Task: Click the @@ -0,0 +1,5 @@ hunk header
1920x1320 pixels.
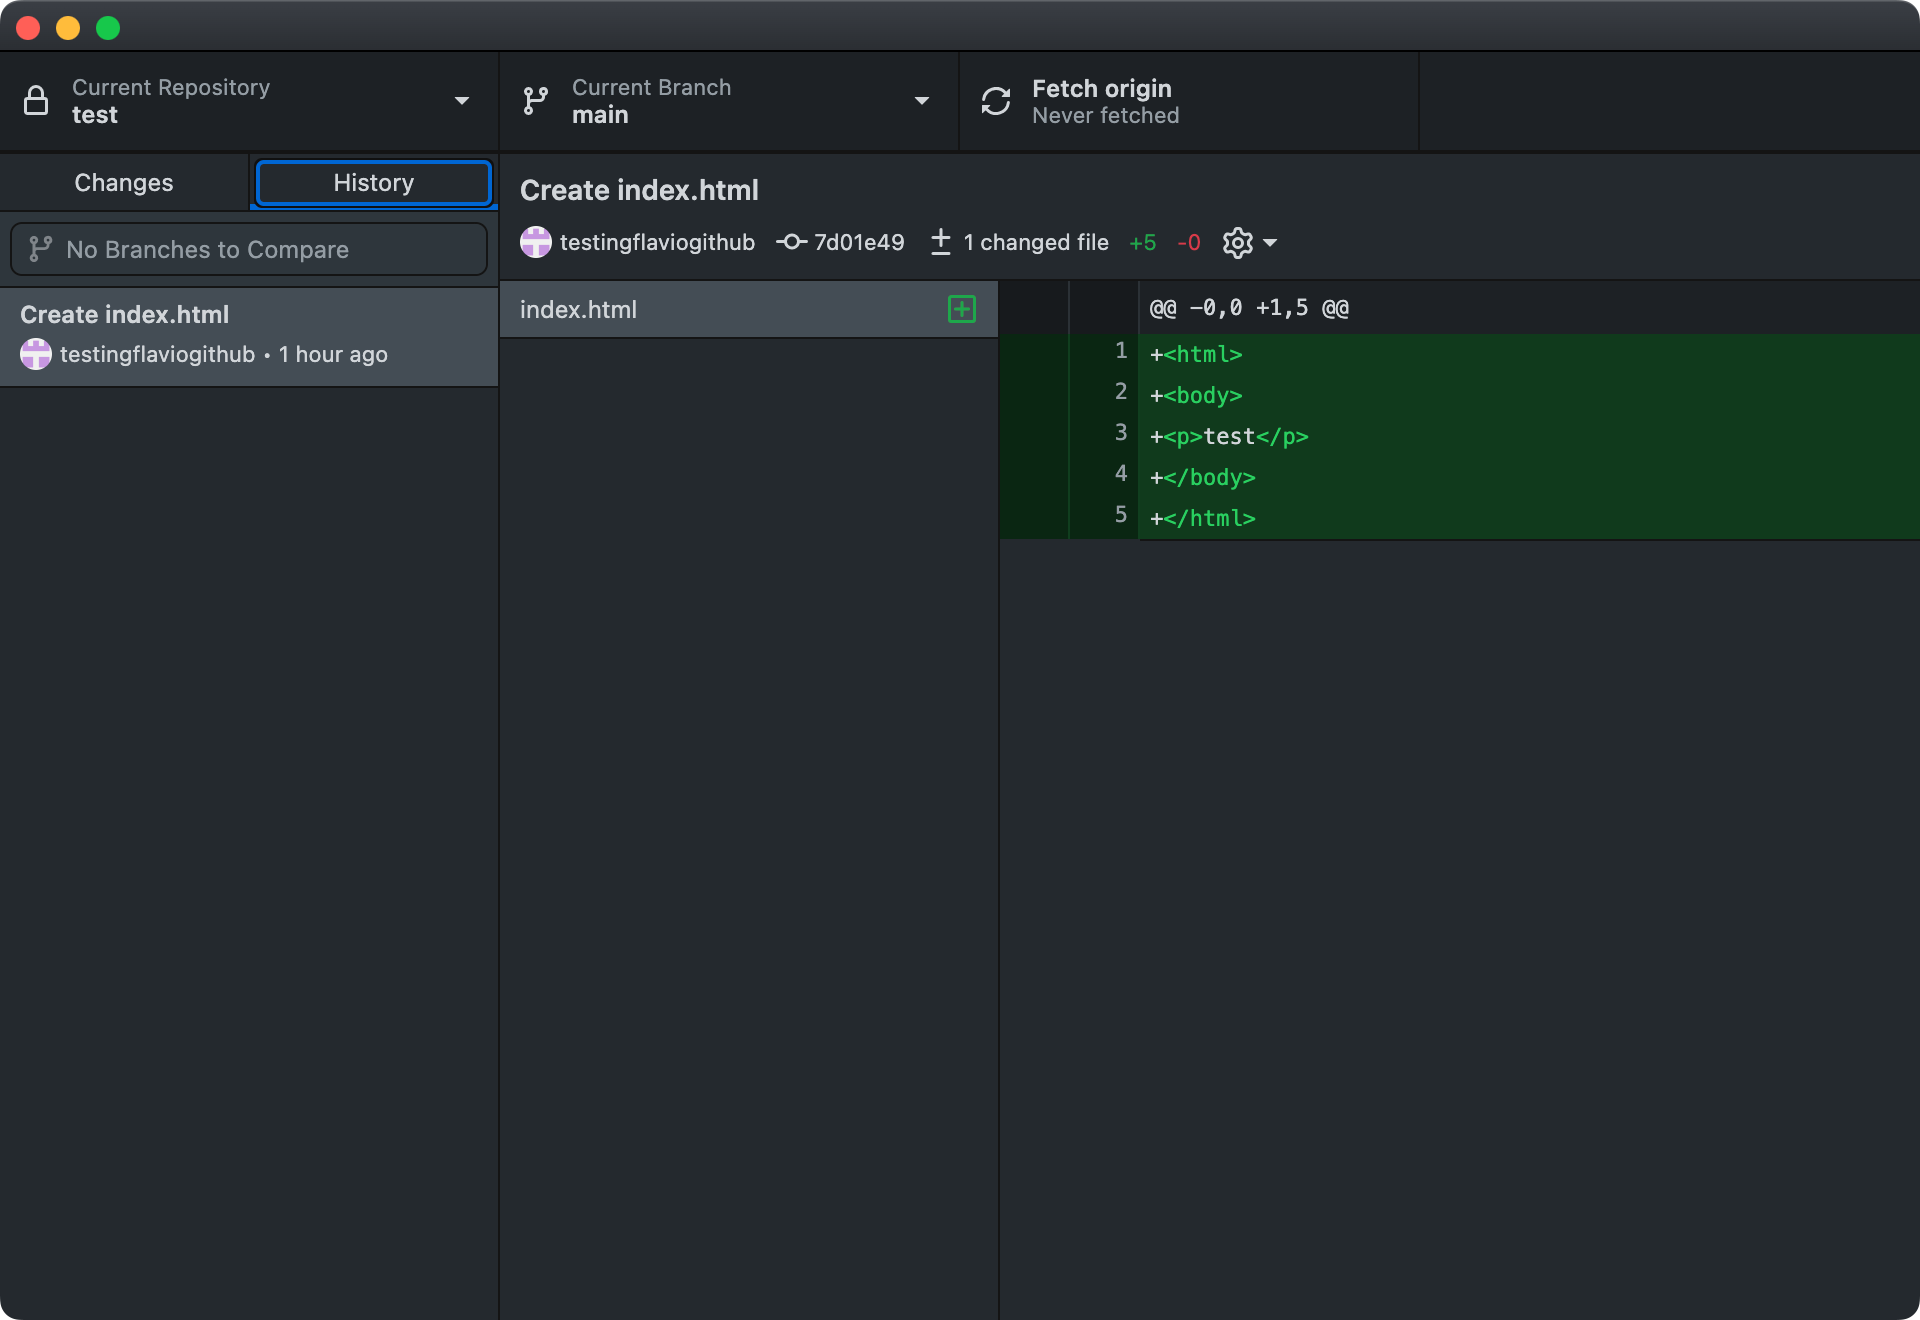Action: point(1249,308)
